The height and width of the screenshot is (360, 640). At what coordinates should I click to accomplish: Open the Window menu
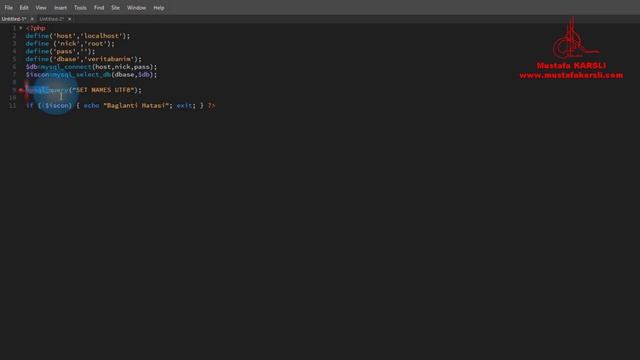pos(136,8)
